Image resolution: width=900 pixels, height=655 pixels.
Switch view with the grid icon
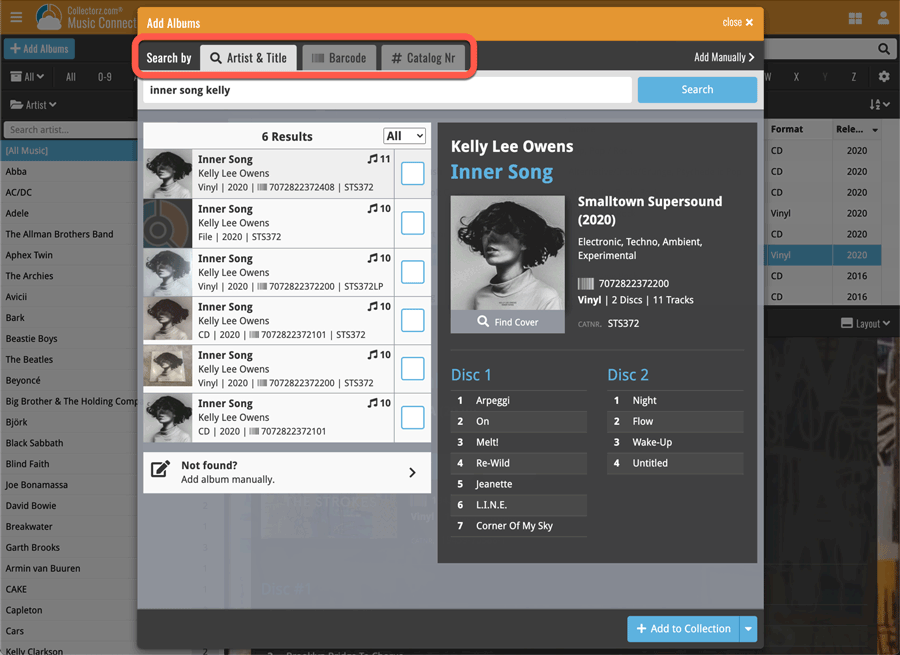tap(855, 18)
